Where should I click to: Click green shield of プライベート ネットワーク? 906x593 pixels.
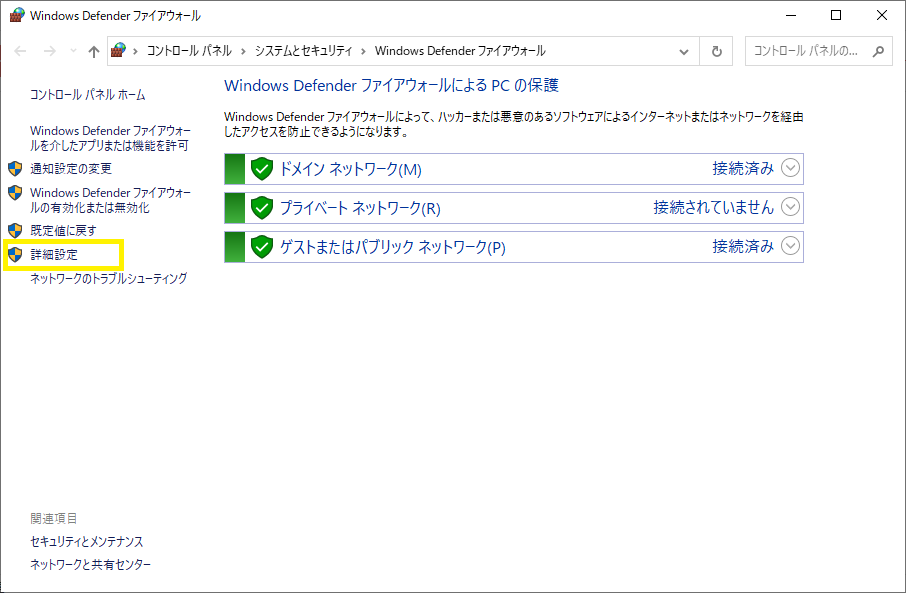coord(262,207)
